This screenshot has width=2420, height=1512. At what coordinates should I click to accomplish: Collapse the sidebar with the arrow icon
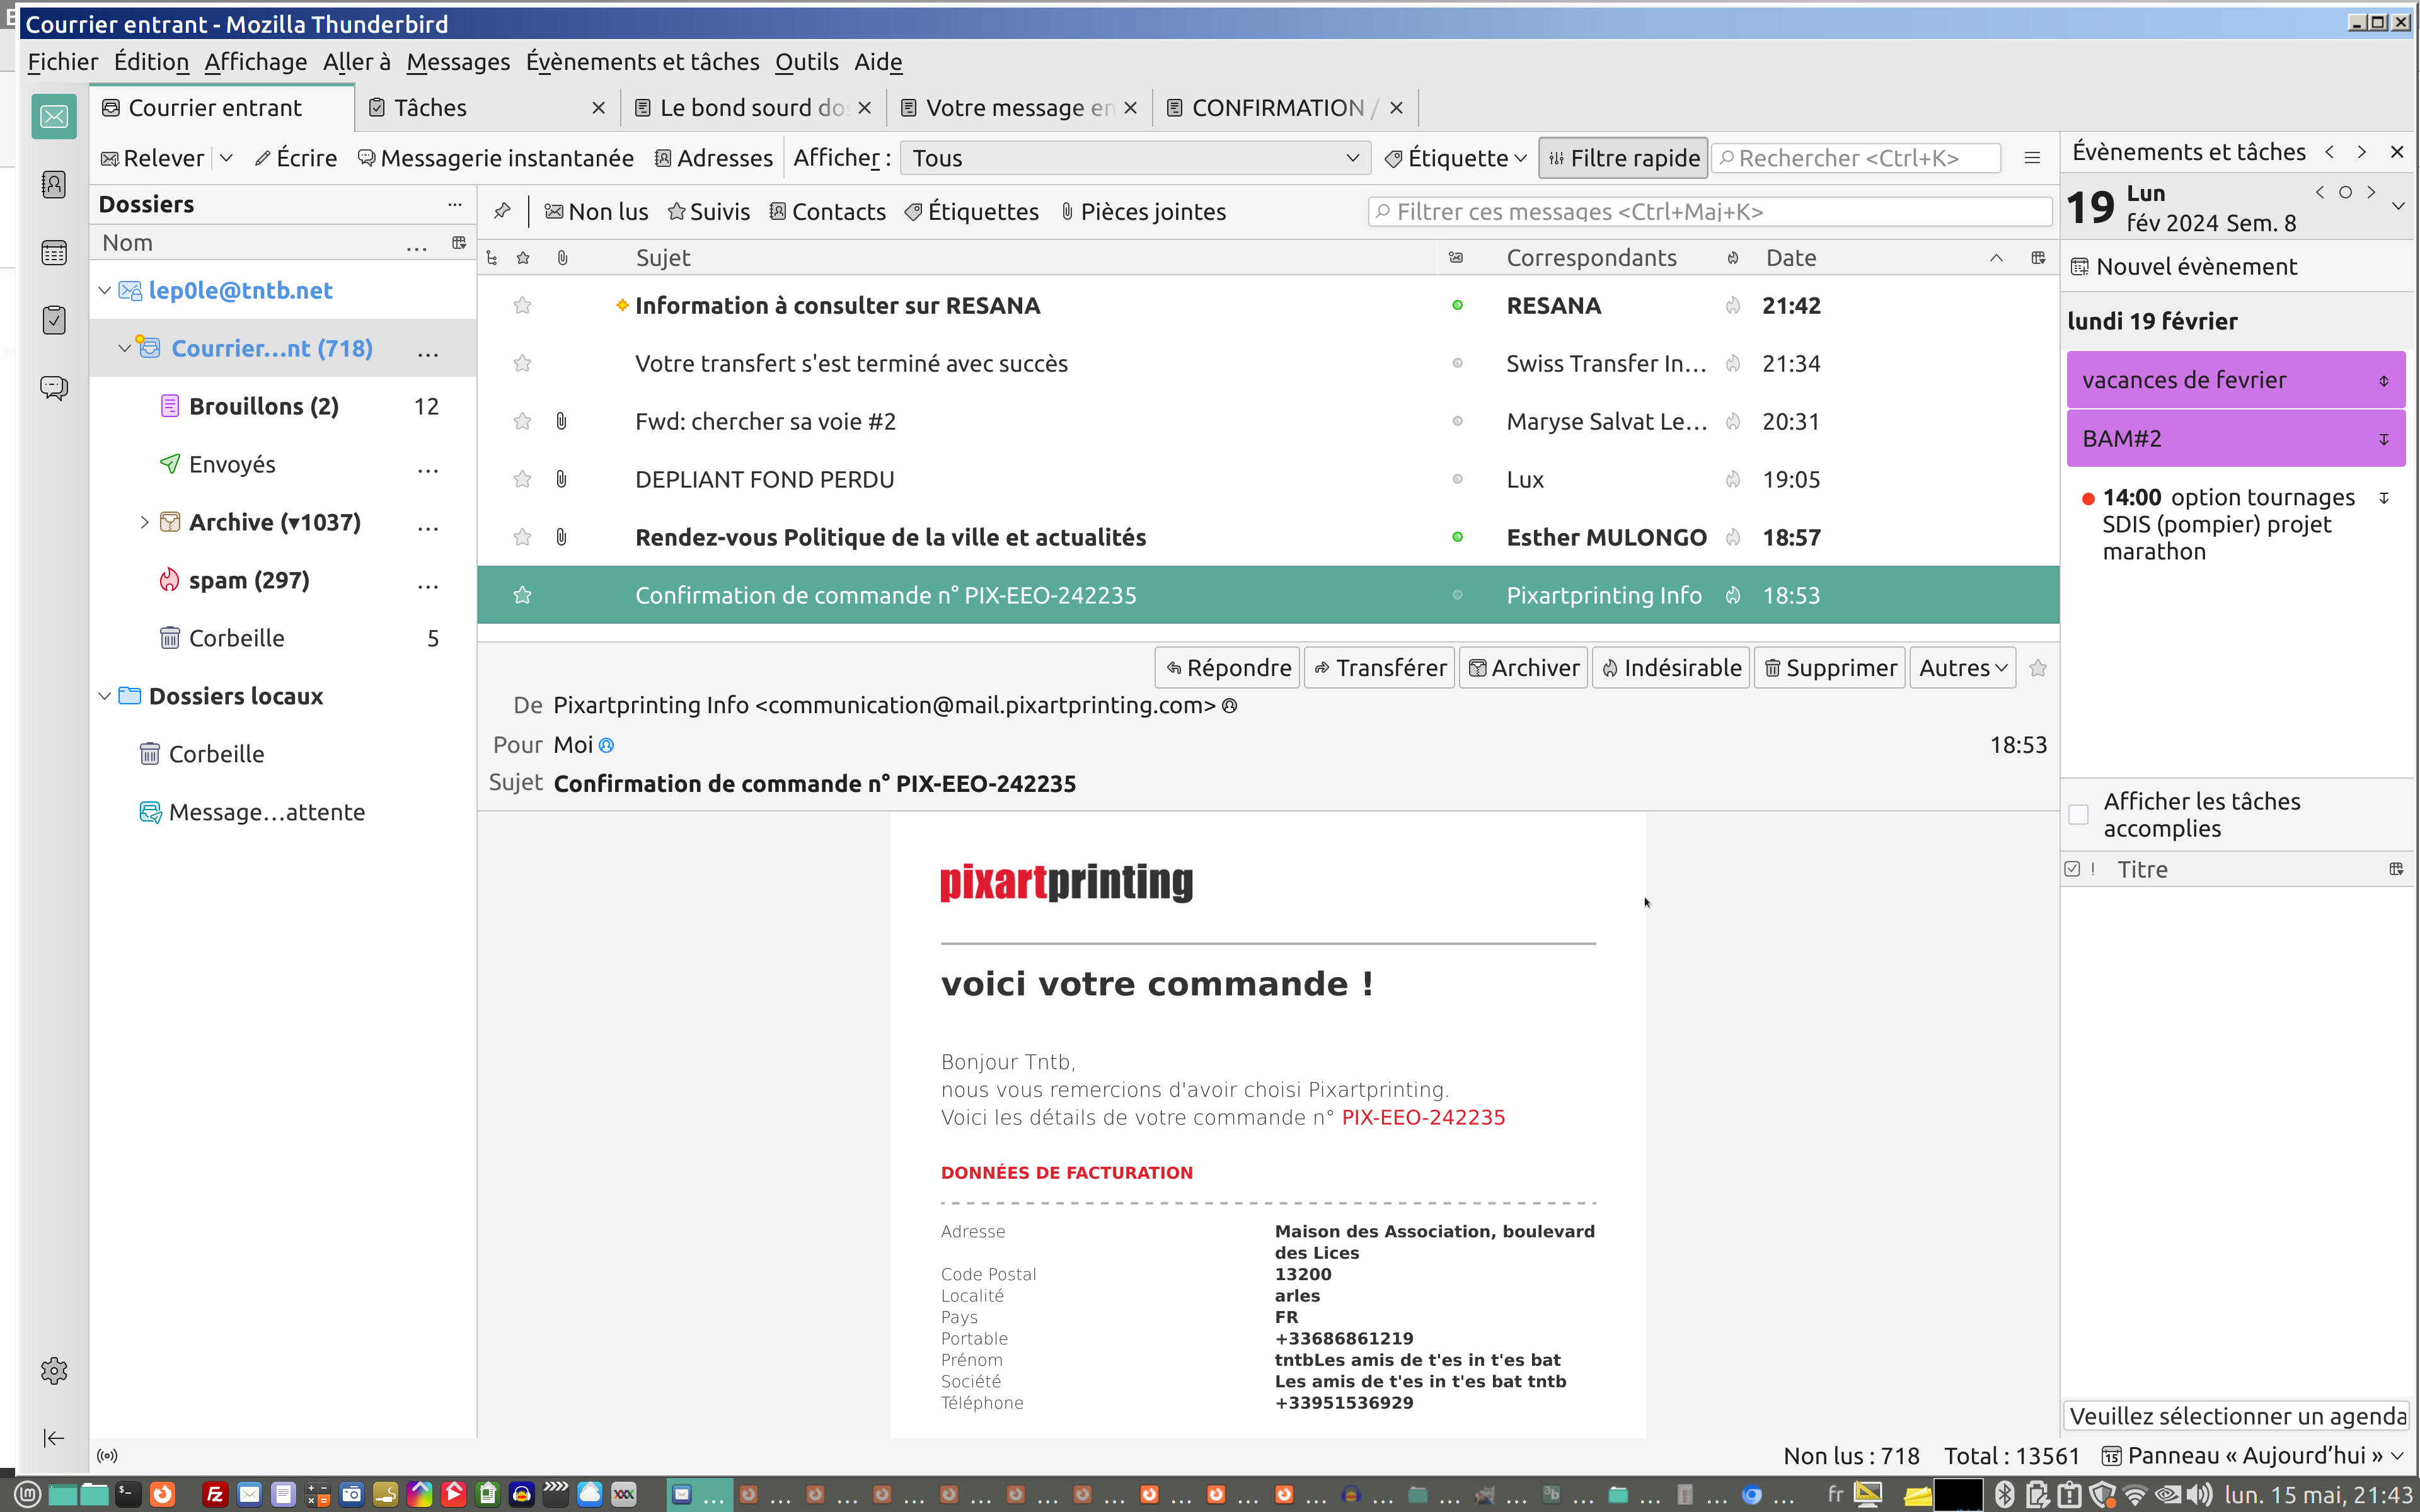[x=54, y=1438]
